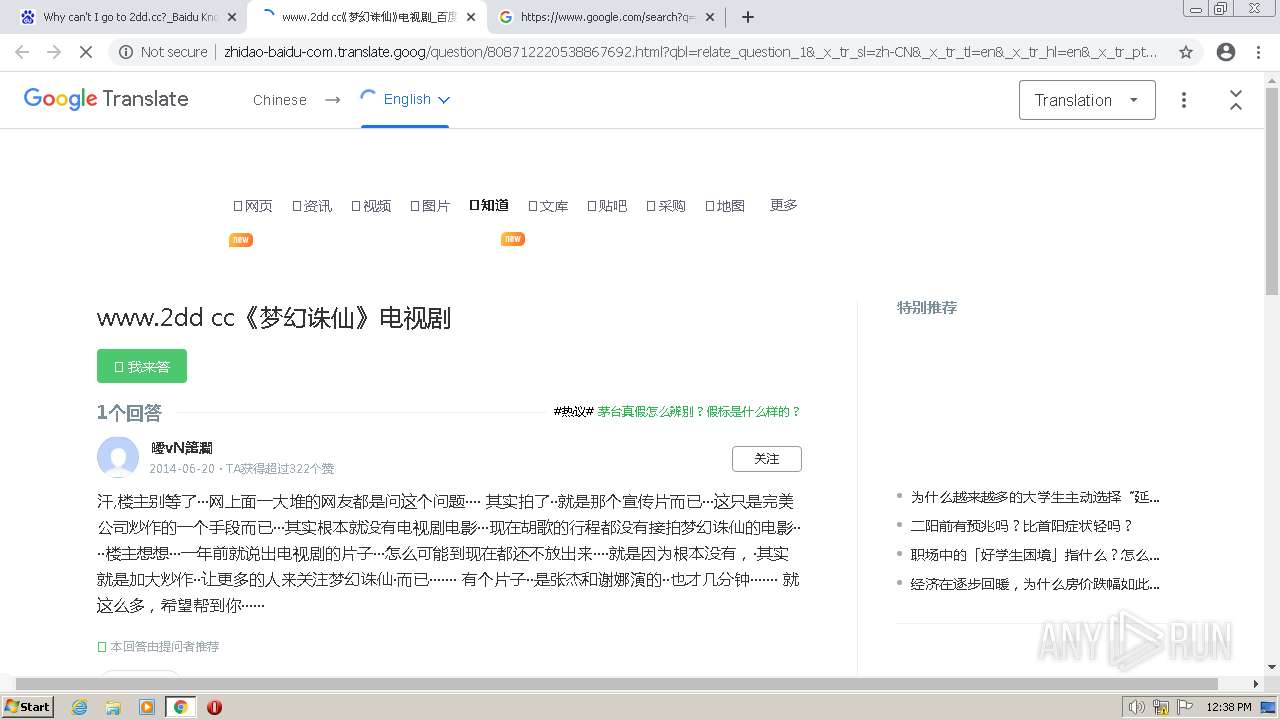Viewport: 1280px width, 720px height.
Task: Click the Chrome taskbar icon
Action: pos(180,707)
